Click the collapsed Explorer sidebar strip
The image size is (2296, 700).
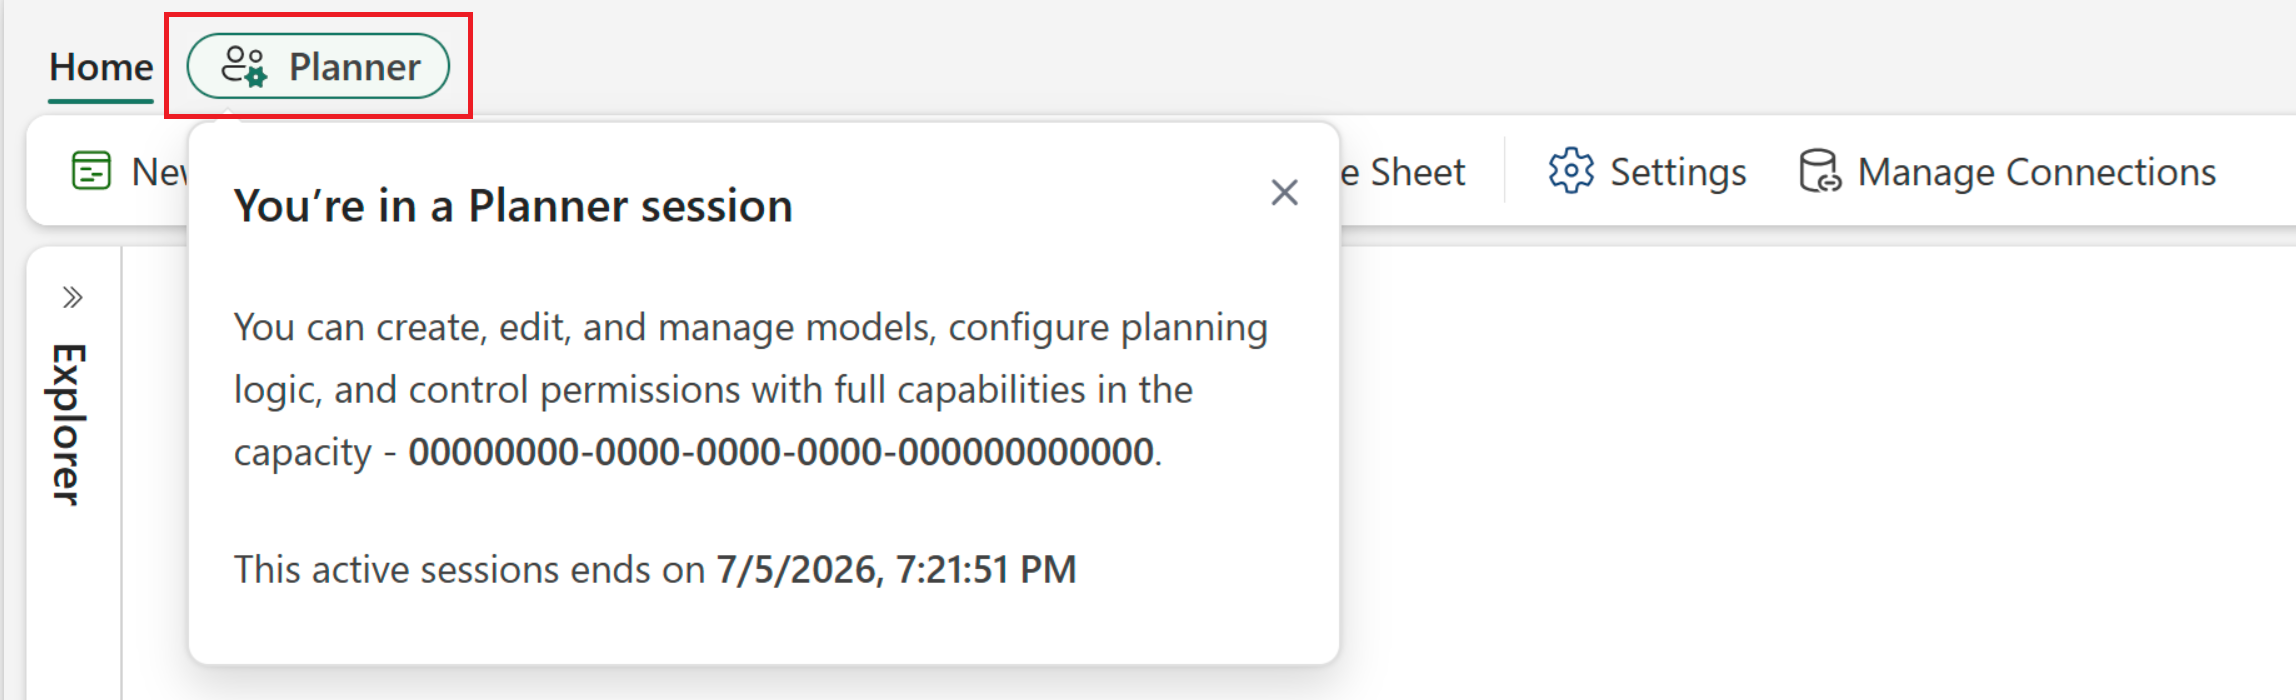point(73,472)
